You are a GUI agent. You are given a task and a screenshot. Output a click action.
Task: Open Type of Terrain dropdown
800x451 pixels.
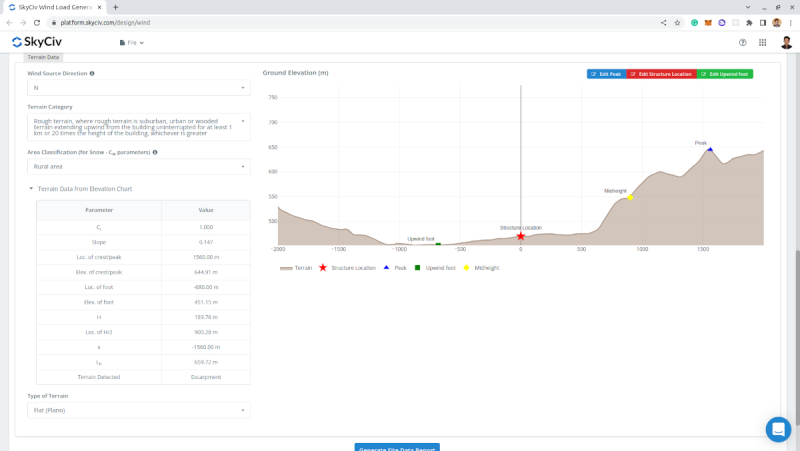[x=138, y=410]
